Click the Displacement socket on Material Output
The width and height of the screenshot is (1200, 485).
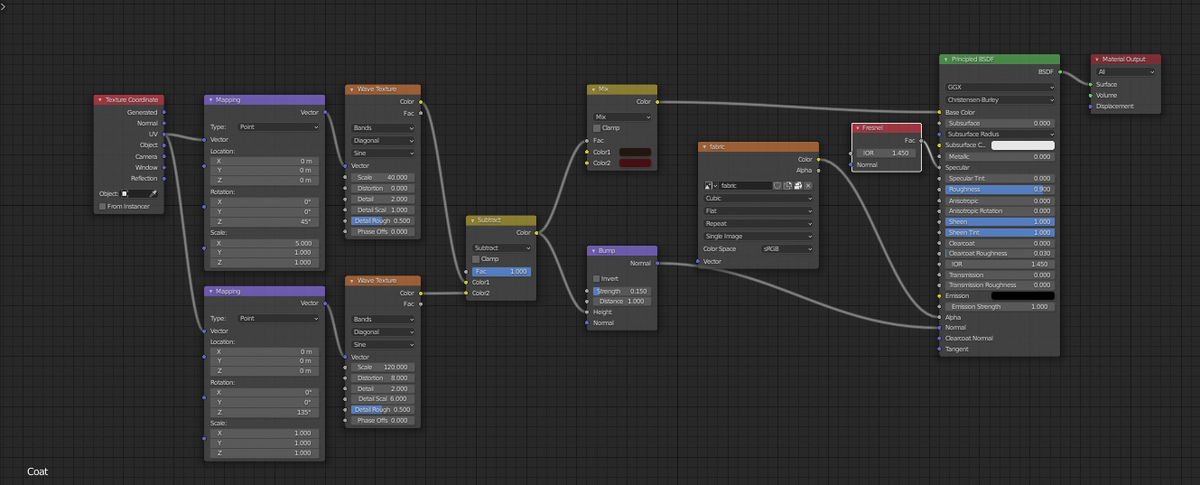click(x=1091, y=106)
